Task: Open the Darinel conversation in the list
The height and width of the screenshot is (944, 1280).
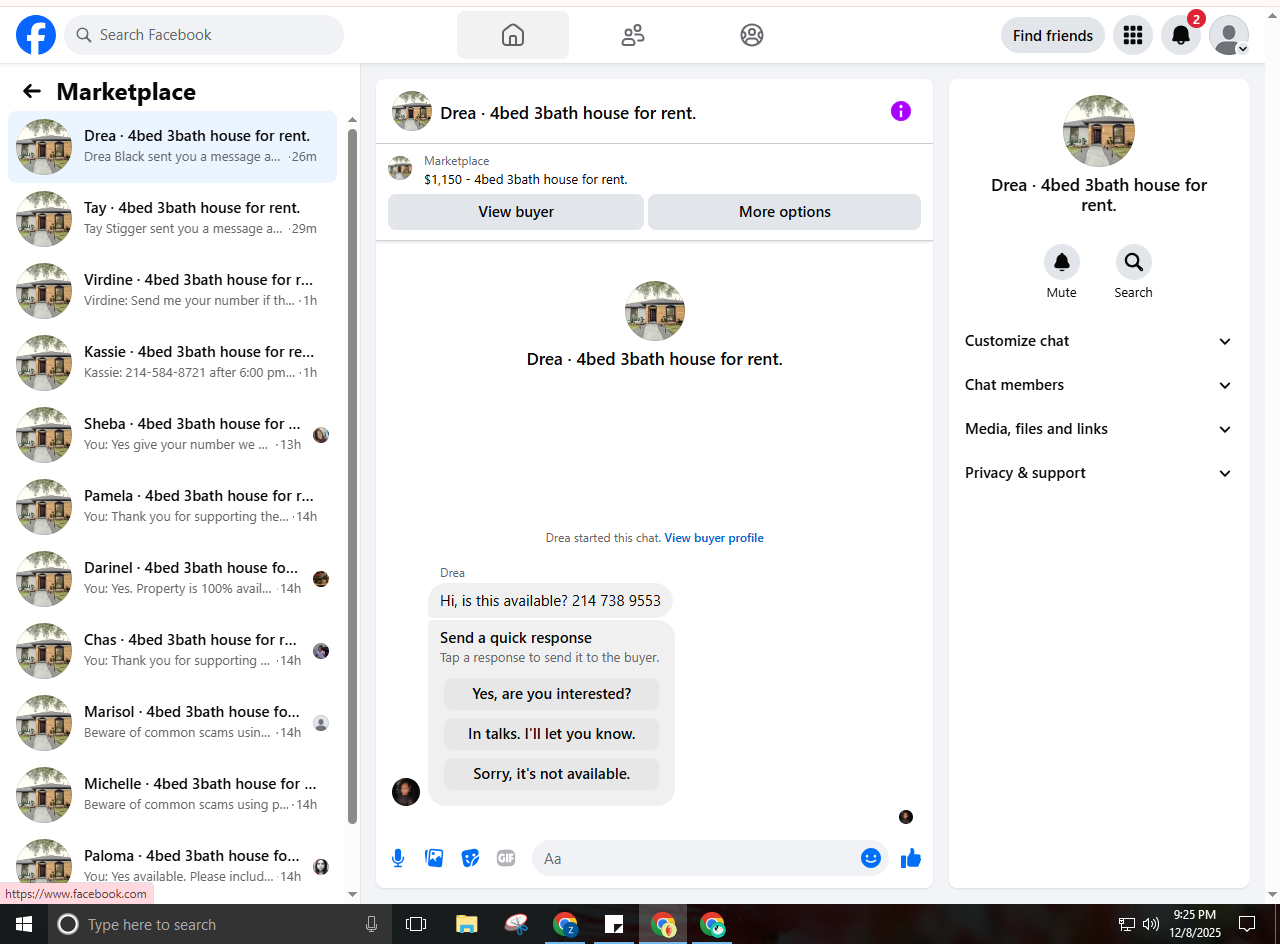Action: click(x=172, y=579)
